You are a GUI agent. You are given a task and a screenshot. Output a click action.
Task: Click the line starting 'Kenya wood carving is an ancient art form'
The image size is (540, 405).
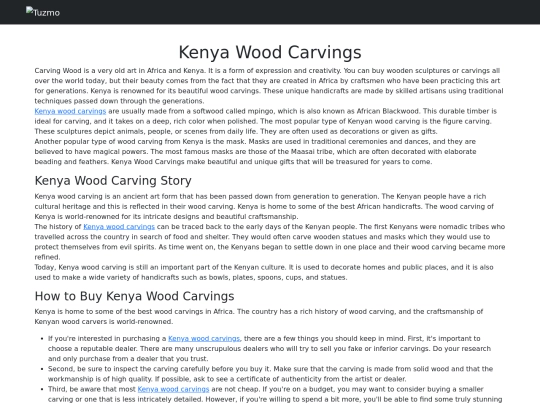(260, 197)
